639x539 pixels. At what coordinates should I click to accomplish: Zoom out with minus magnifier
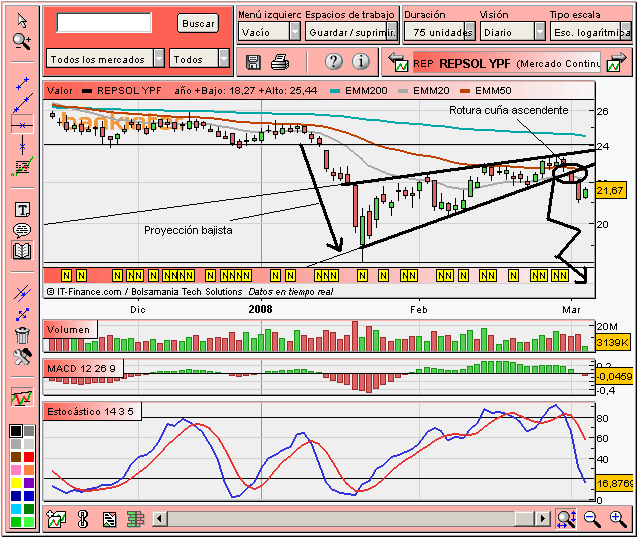click(x=592, y=519)
